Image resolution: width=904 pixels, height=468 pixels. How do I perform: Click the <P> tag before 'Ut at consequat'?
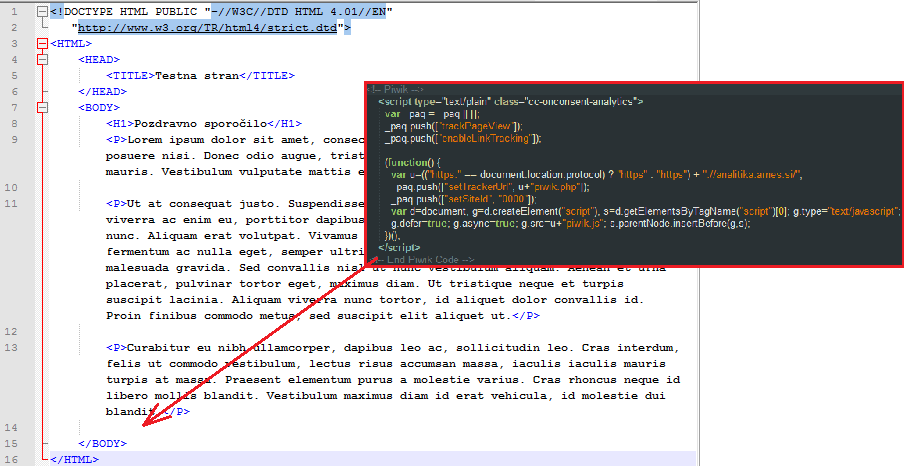[116, 203]
